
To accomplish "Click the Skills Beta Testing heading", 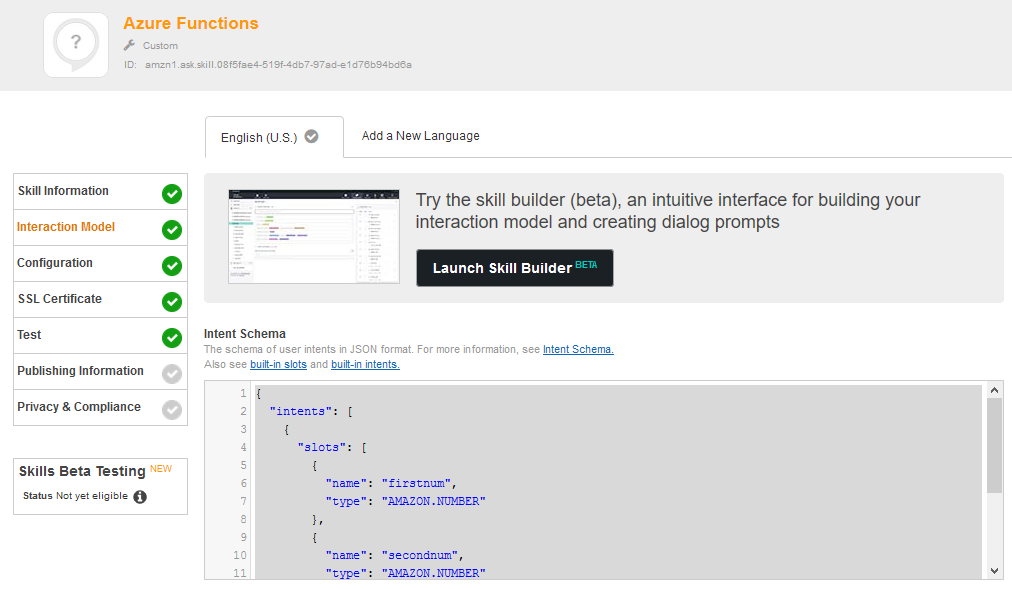I will tap(82, 472).
